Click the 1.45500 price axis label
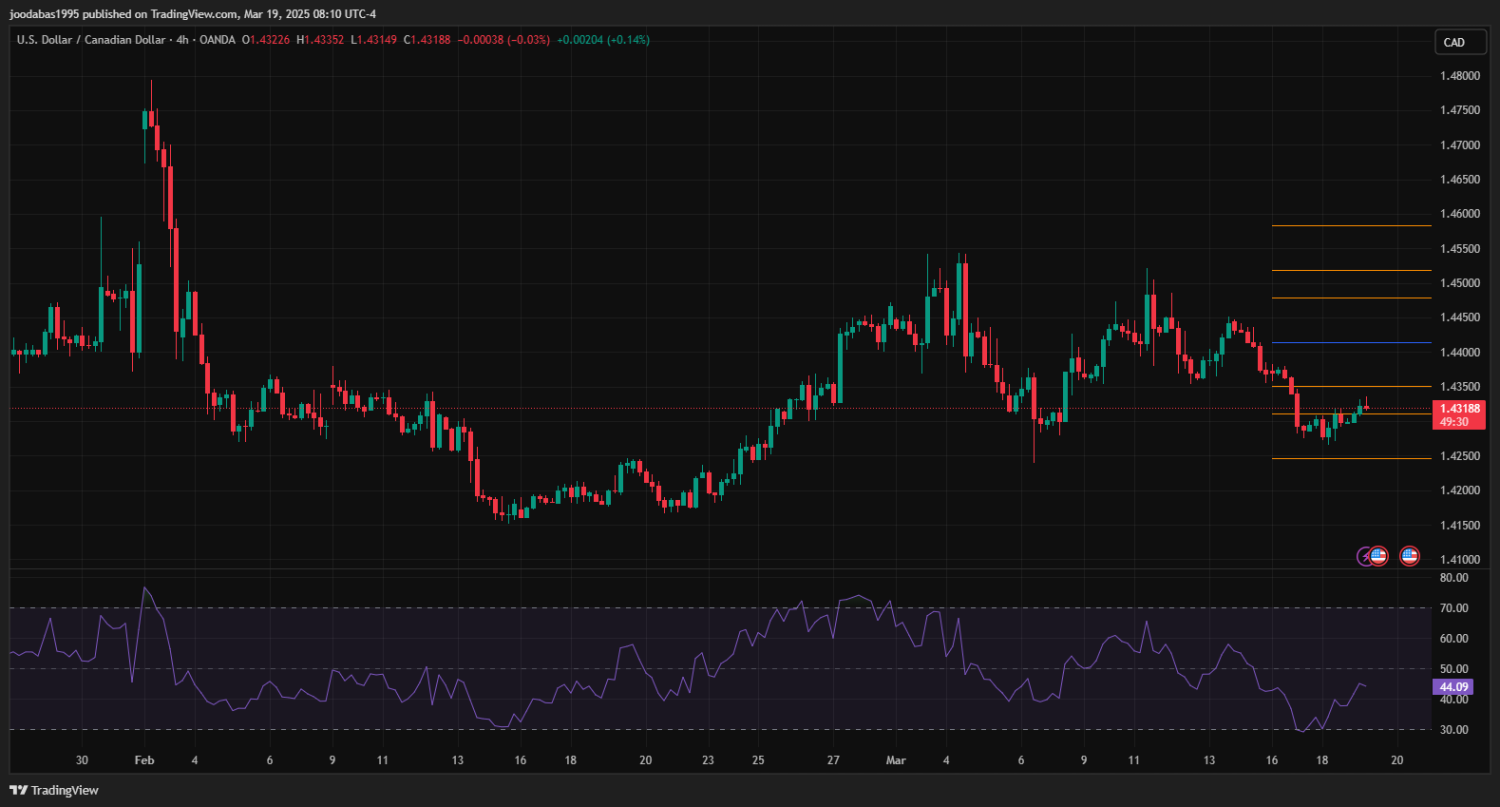Image resolution: width=1500 pixels, height=807 pixels. click(1461, 249)
